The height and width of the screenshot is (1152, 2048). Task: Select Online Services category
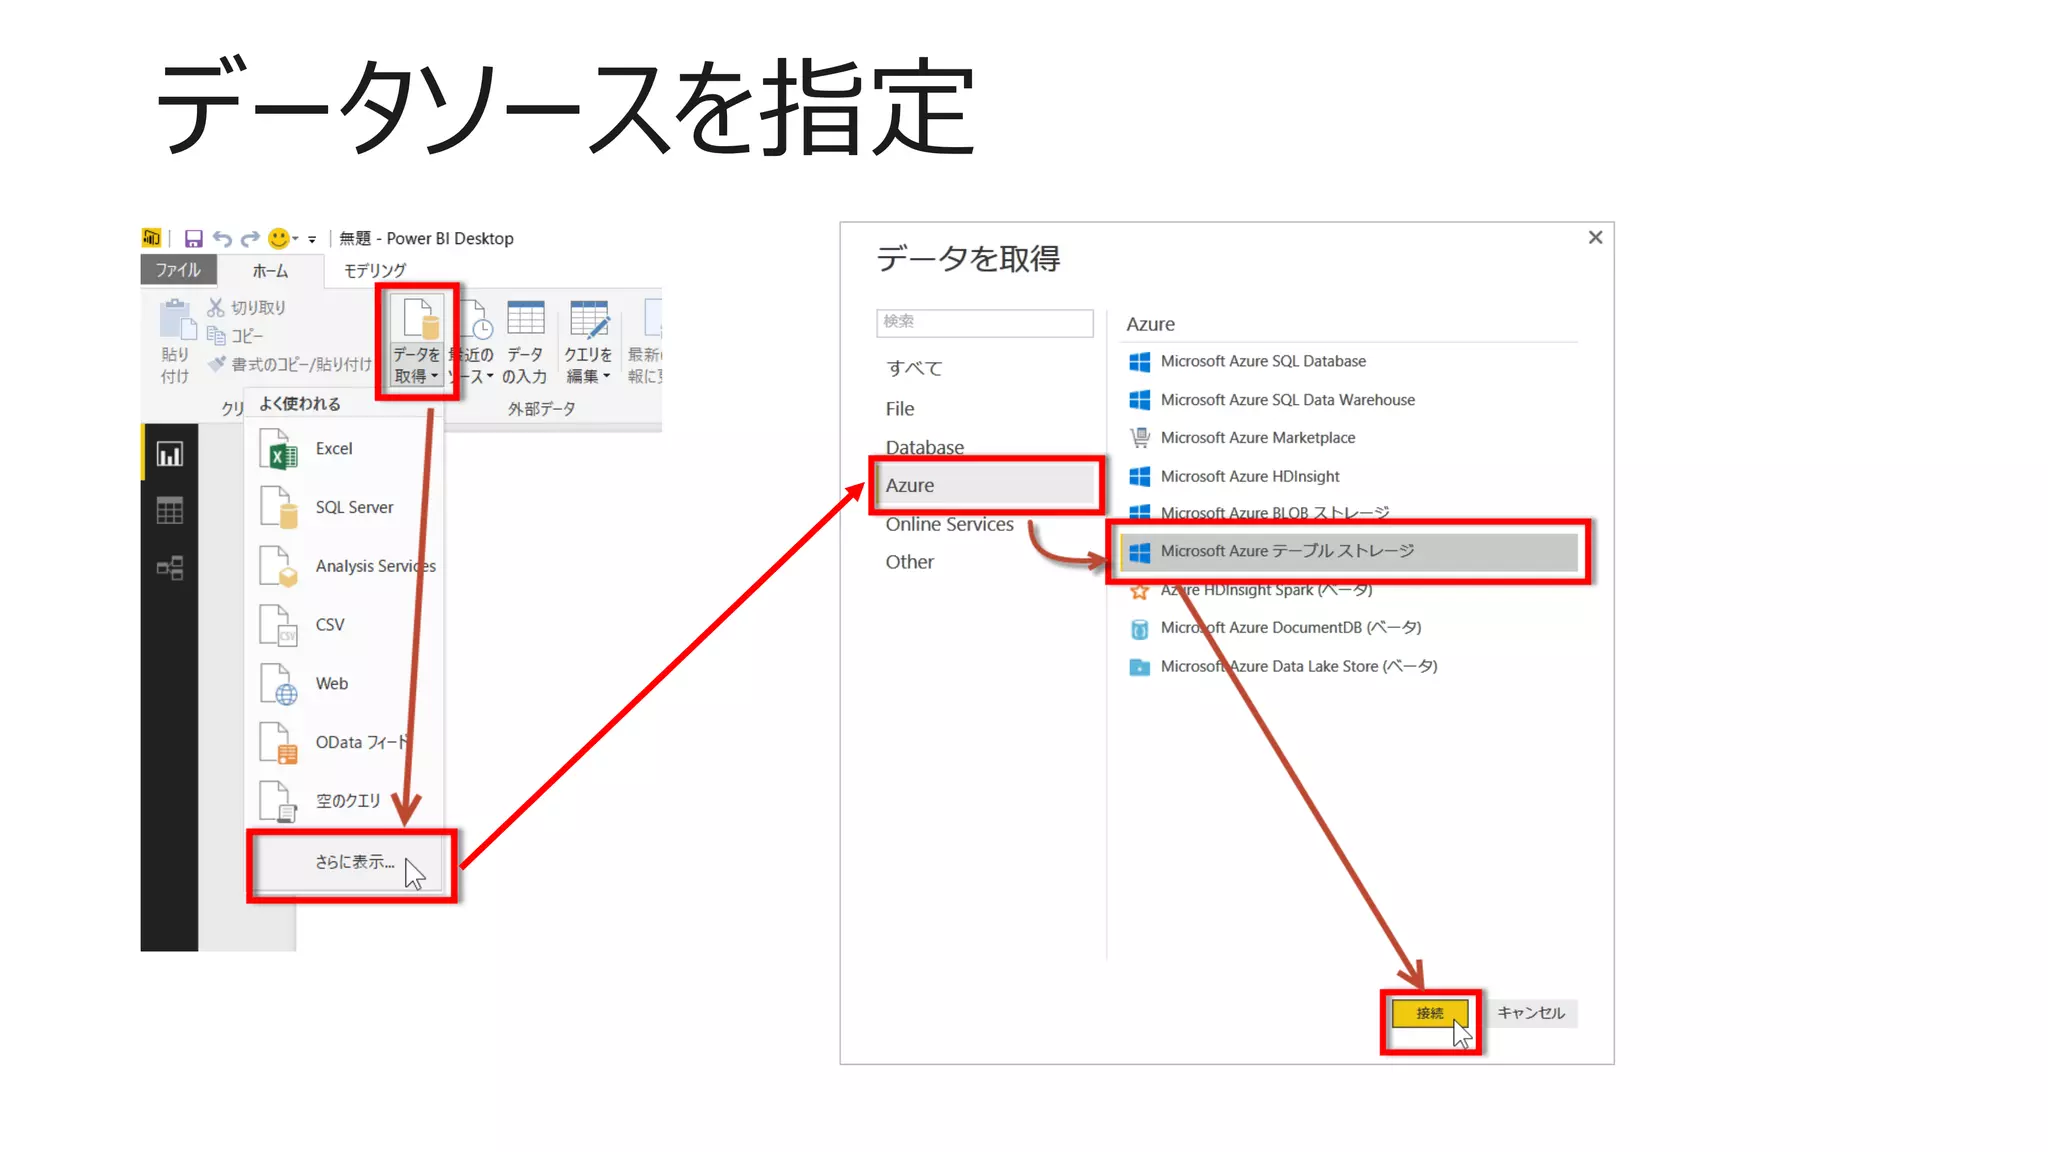[949, 525]
